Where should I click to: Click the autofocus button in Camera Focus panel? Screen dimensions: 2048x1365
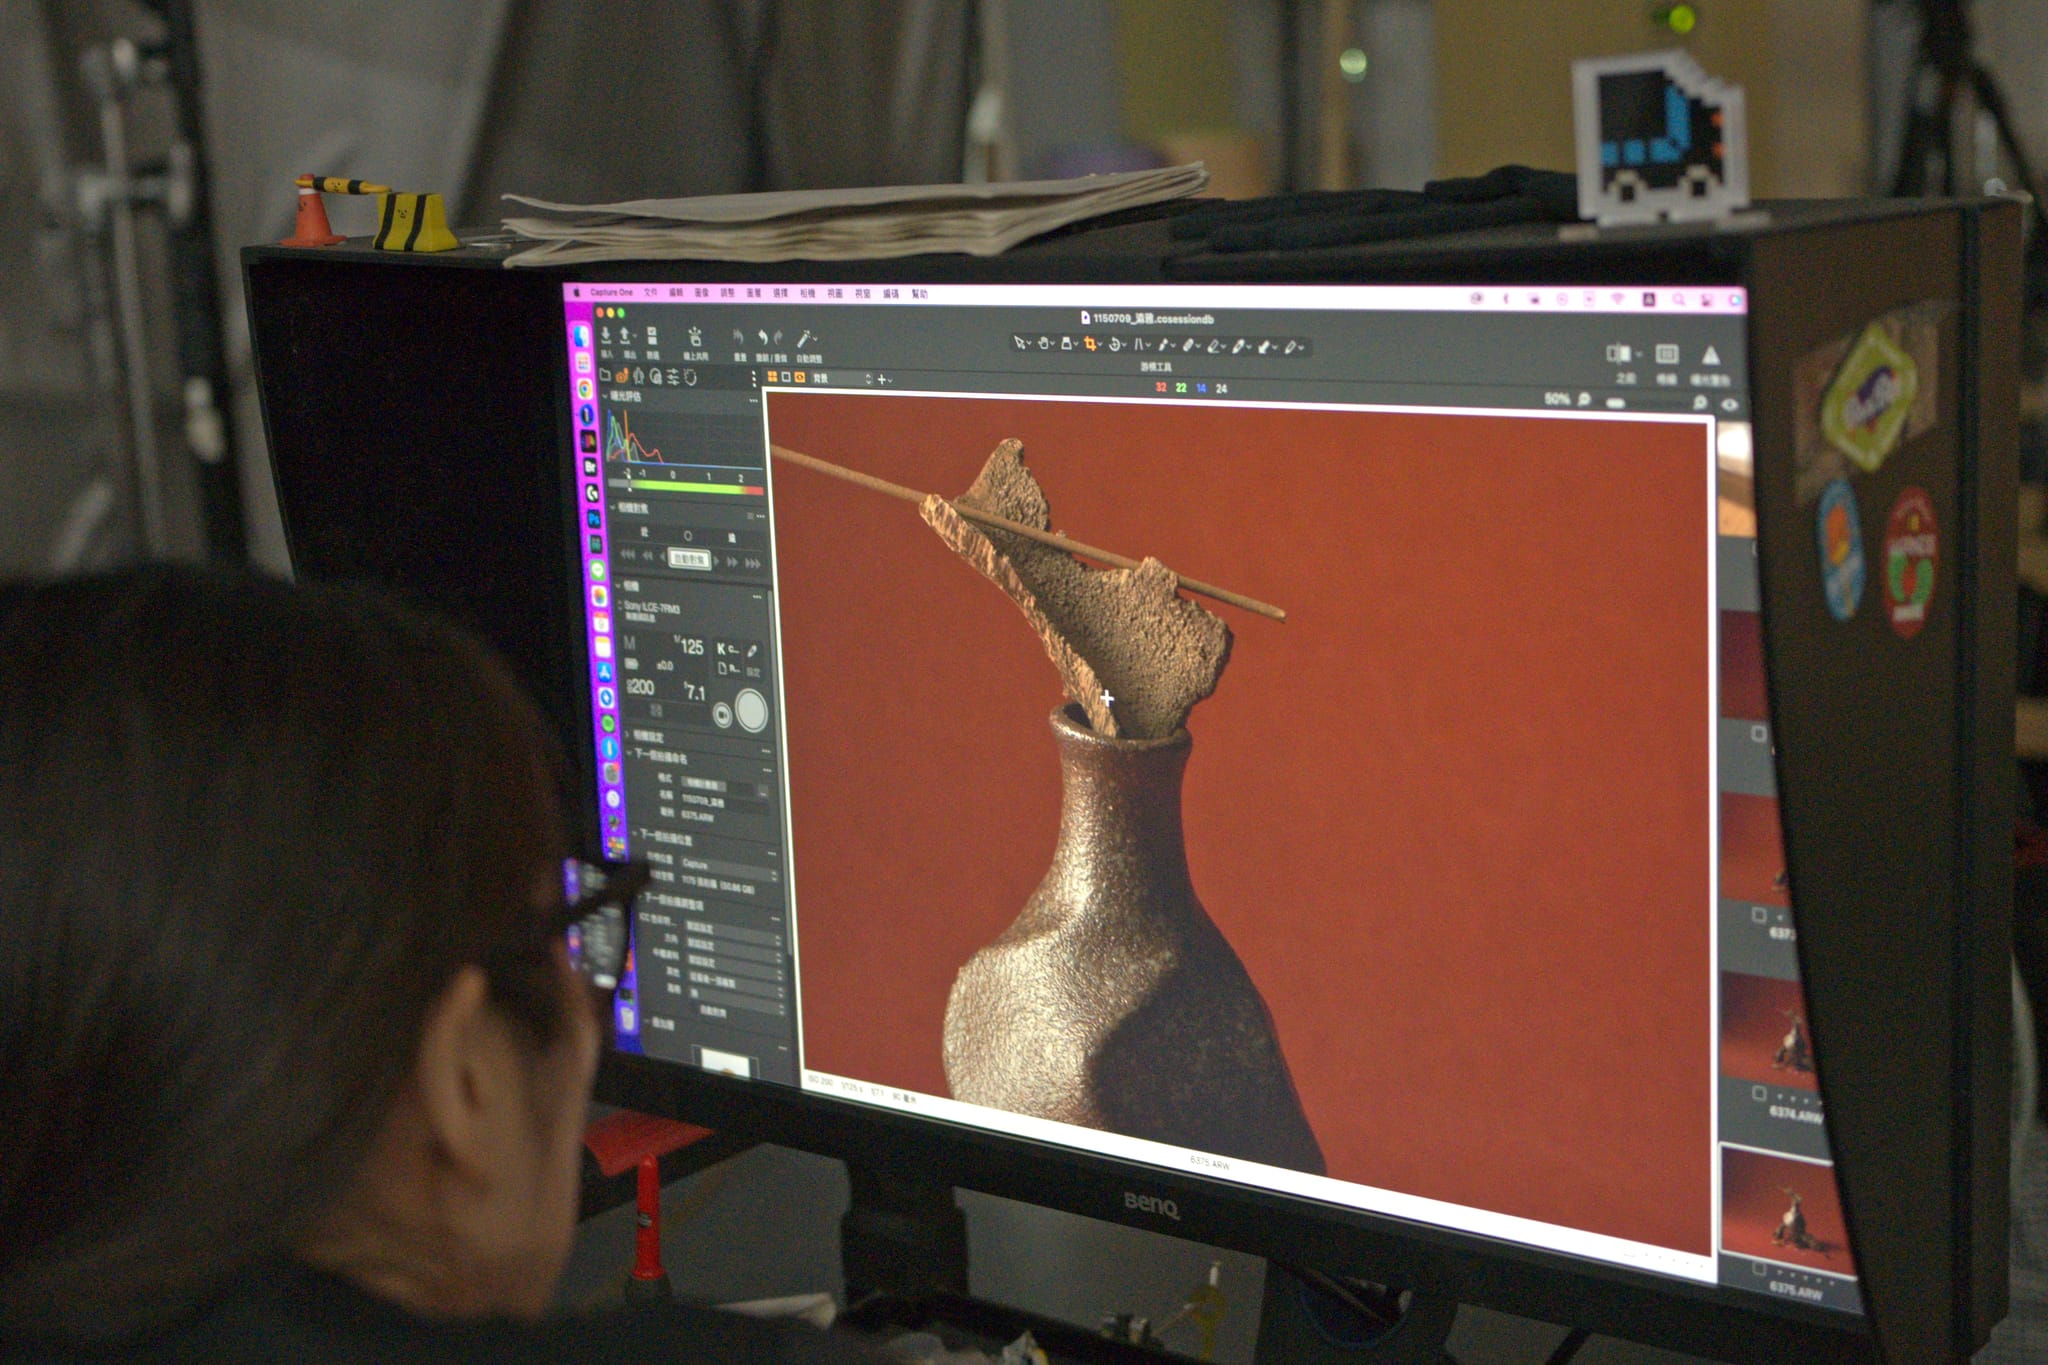[x=689, y=559]
